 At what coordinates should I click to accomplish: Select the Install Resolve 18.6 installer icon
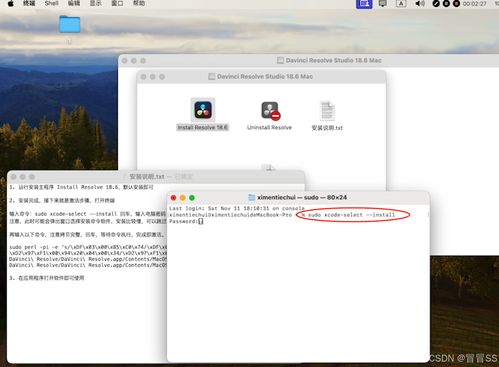[203, 110]
